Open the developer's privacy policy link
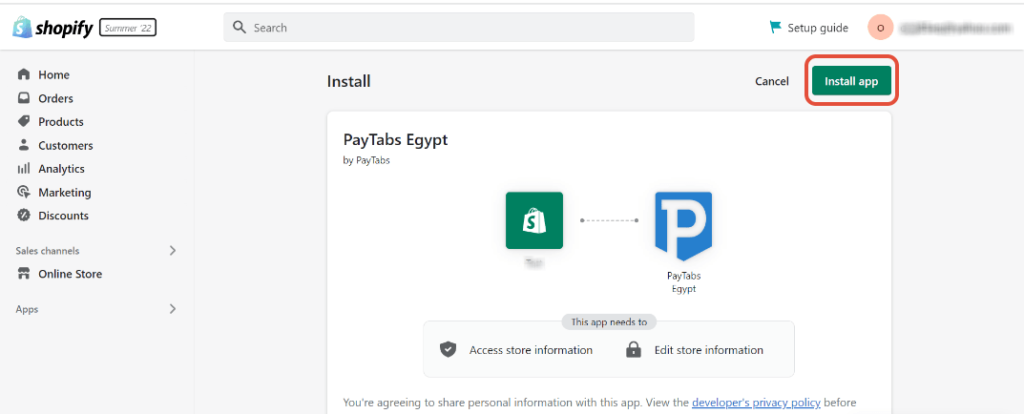 pyautogui.click(x=756, y=402)
